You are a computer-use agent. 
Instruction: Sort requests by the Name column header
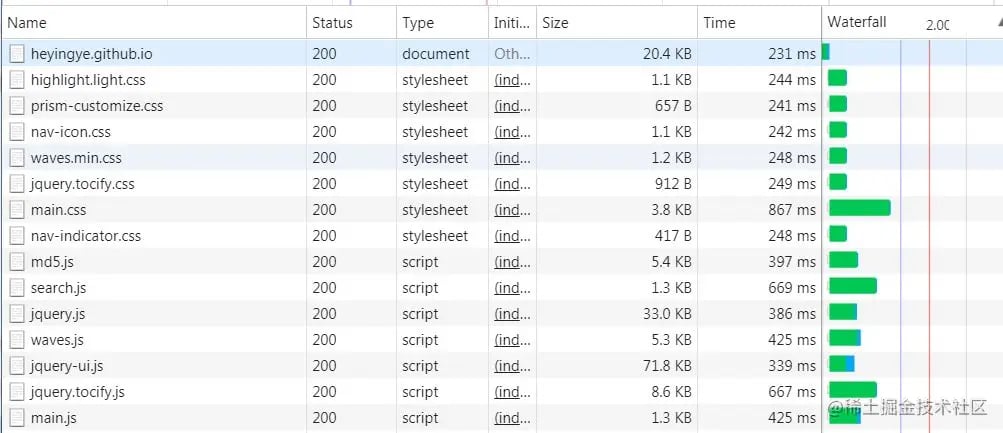coord(154,23)
